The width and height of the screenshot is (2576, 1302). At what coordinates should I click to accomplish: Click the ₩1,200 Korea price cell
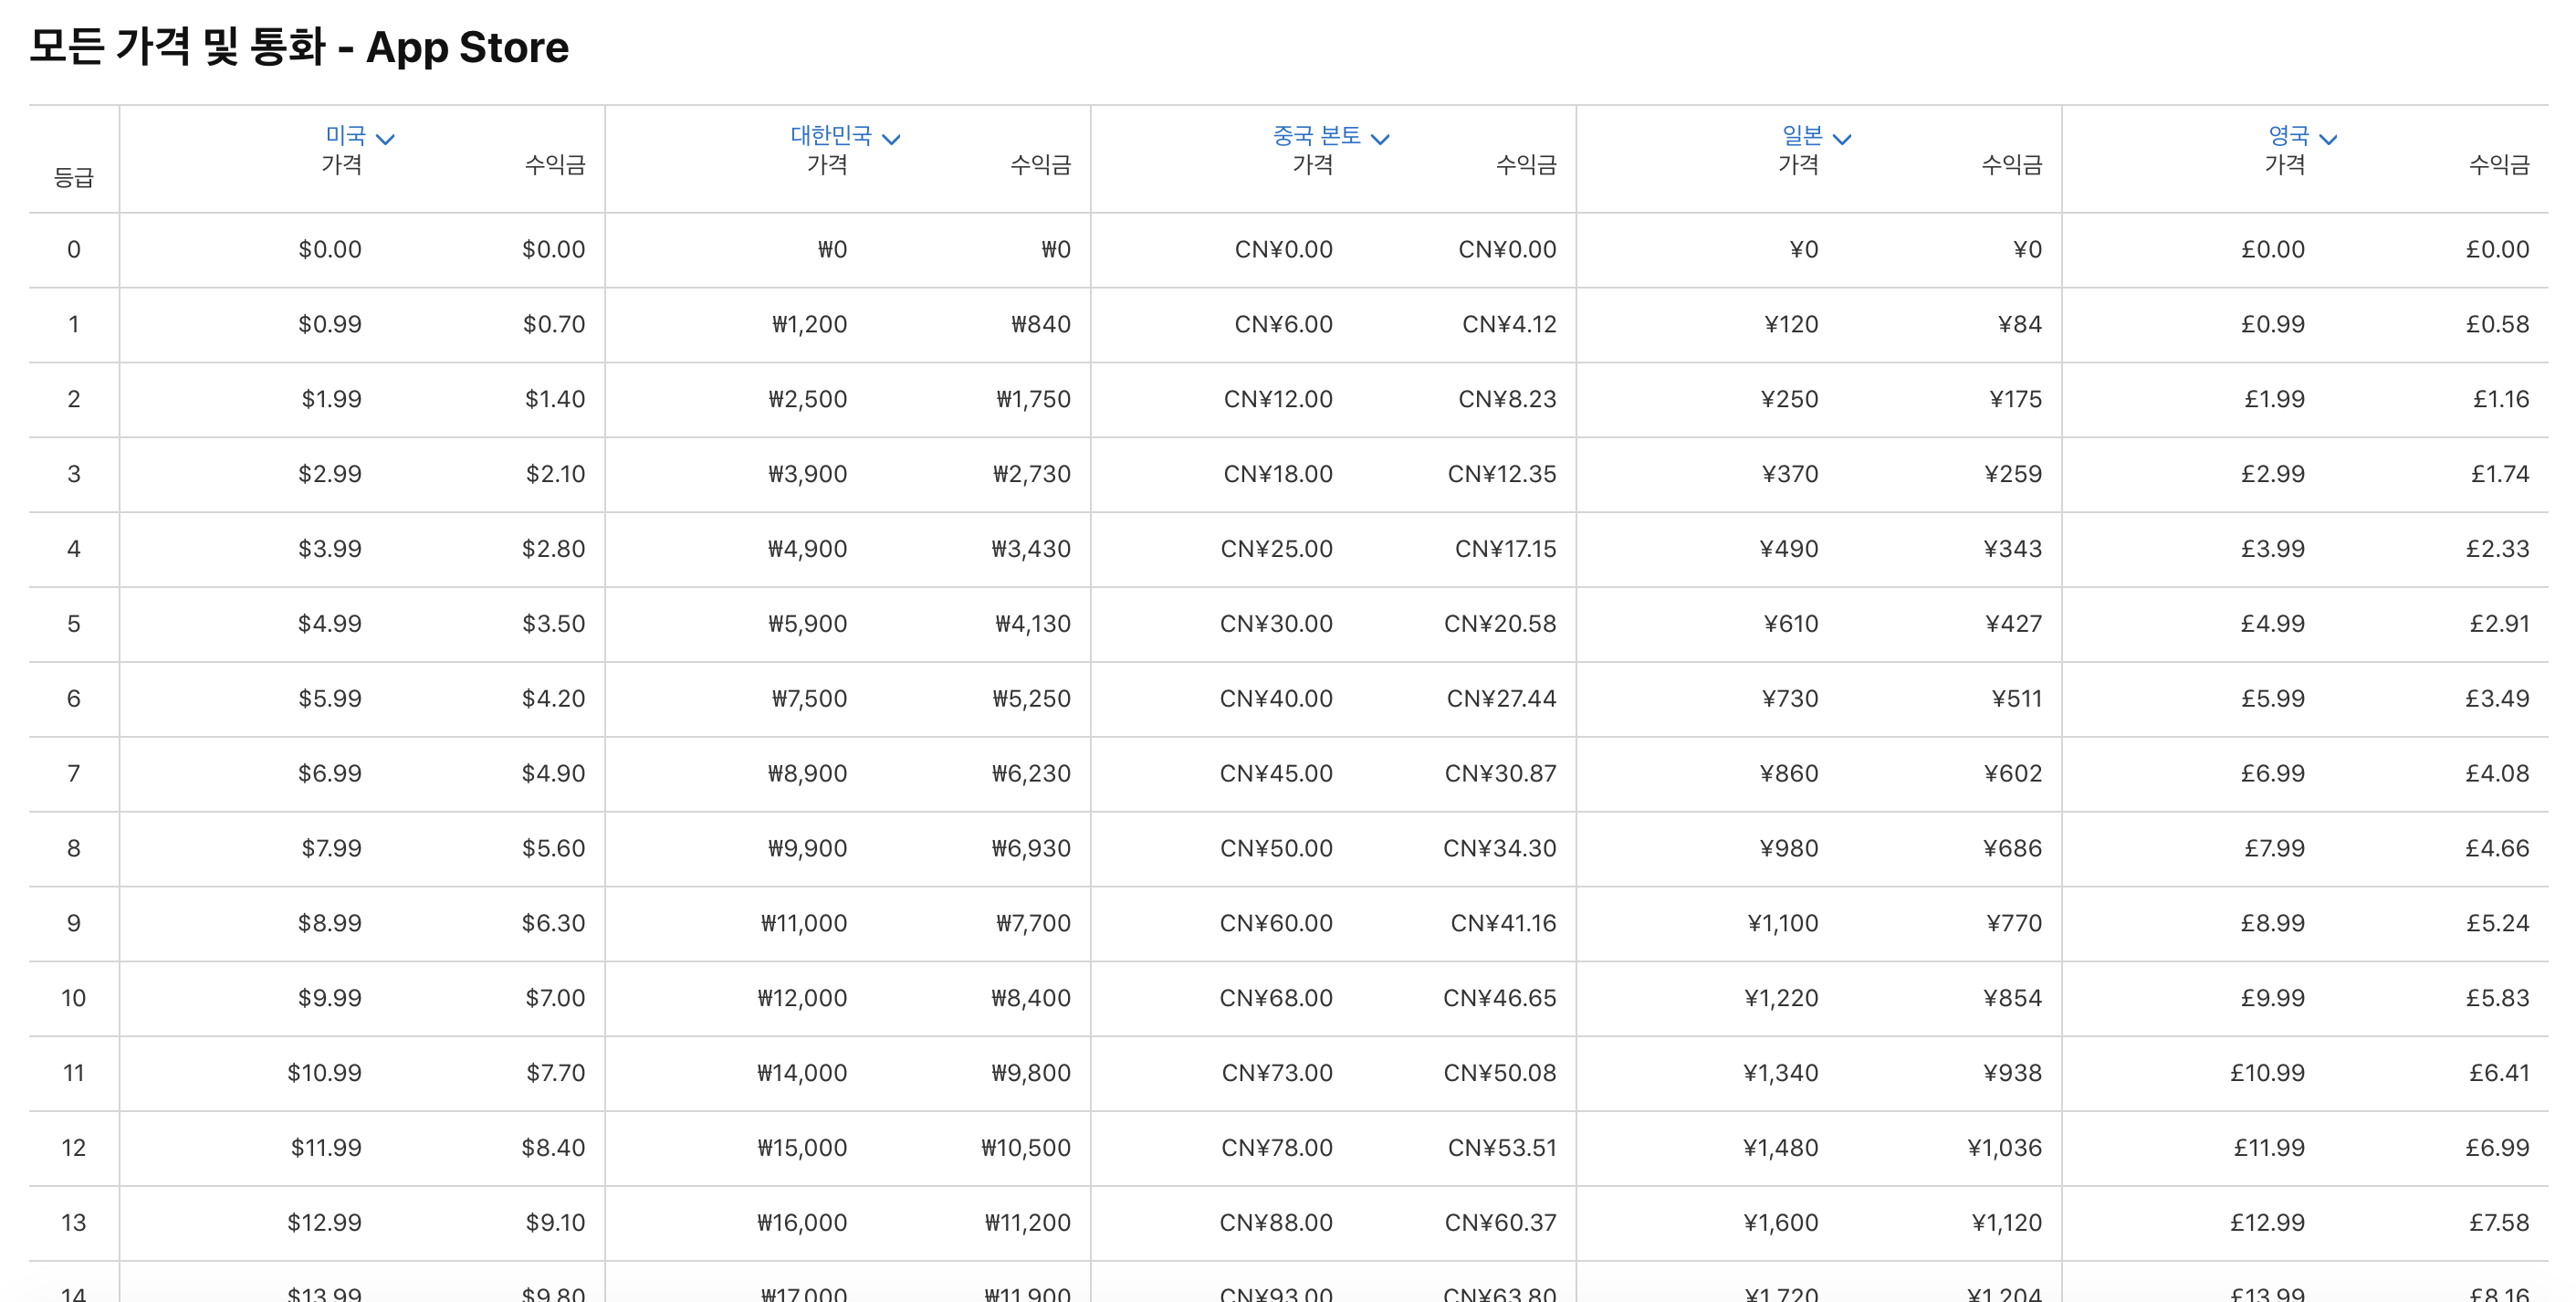point(809,324)
